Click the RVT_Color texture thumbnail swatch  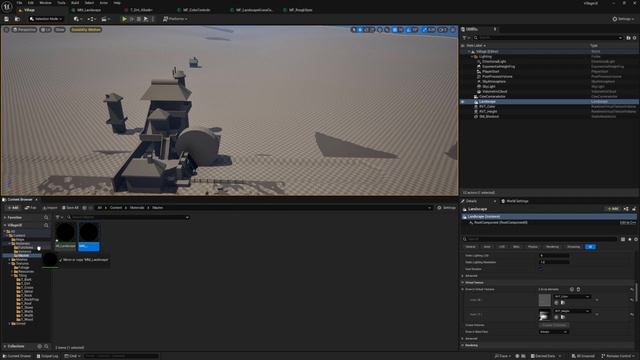[544, 300]
